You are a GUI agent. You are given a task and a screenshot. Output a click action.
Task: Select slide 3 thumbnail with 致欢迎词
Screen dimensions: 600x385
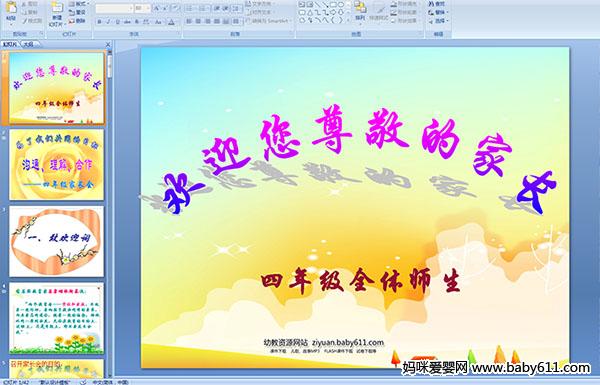click(x=57, y=241)
